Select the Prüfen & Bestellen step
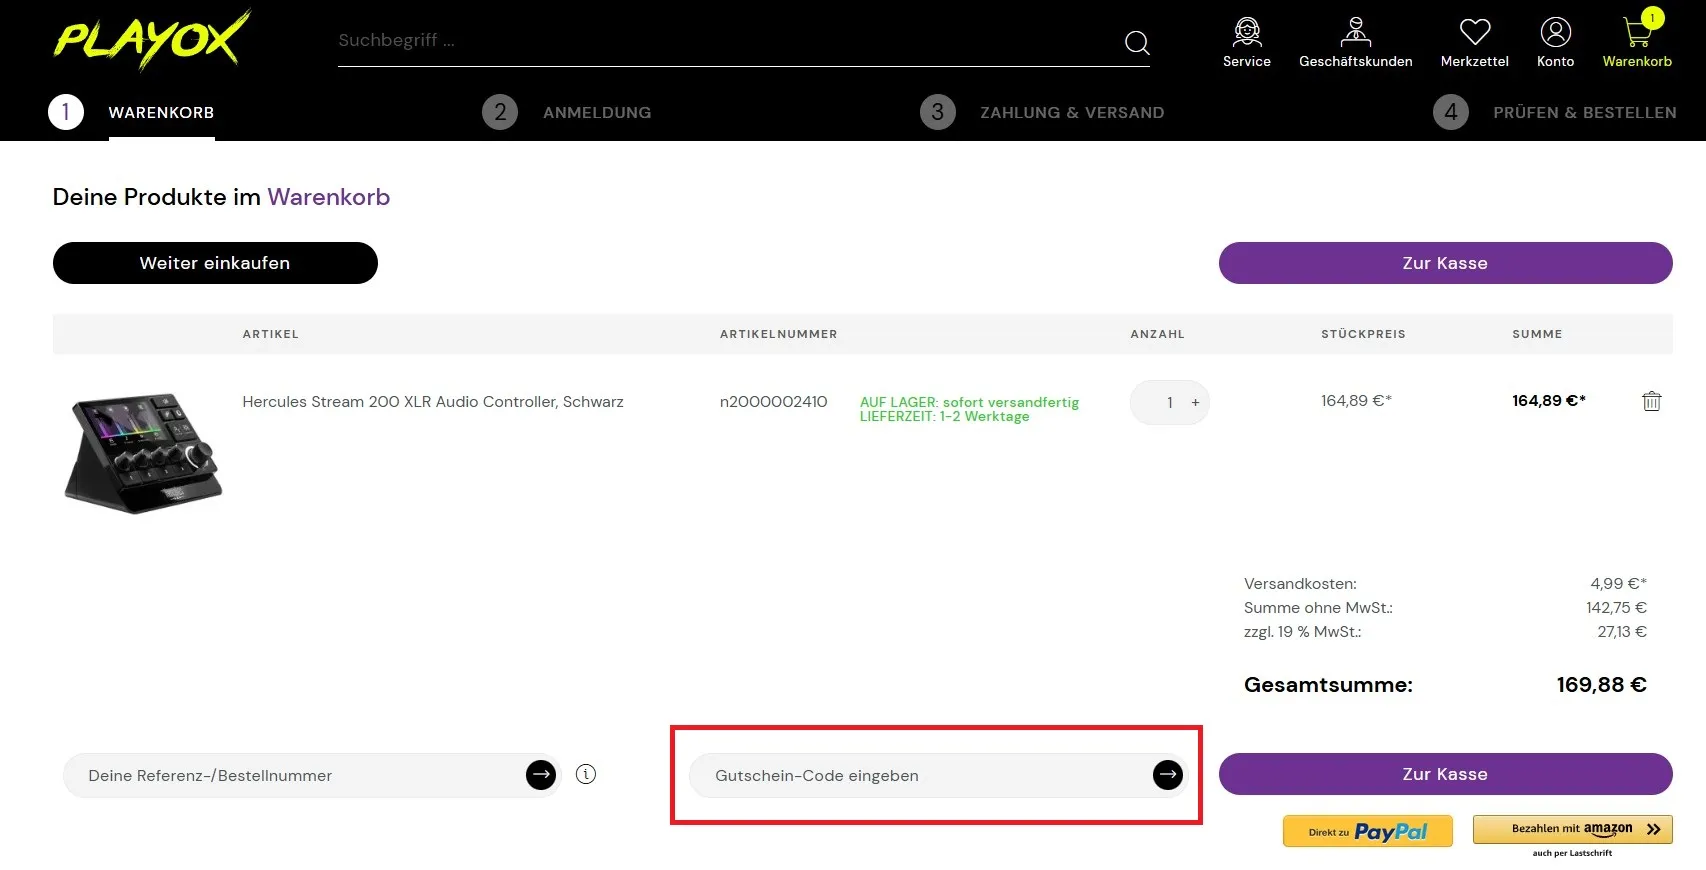This screenshot has height=870, width=1706. pyautogui.click(x=1584, y=113)
